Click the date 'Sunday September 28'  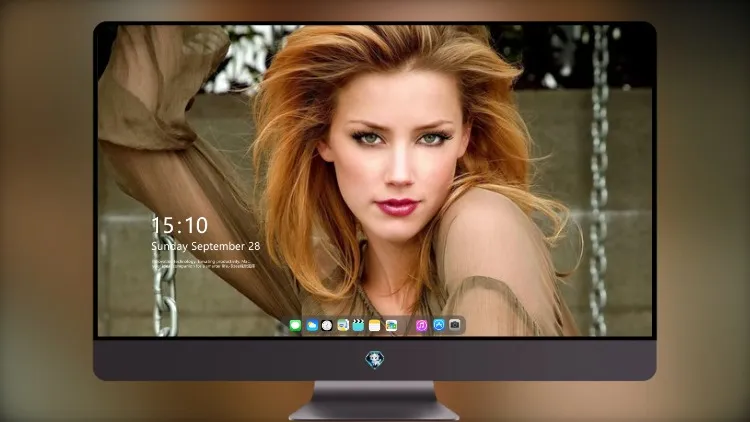pos(206,246)
